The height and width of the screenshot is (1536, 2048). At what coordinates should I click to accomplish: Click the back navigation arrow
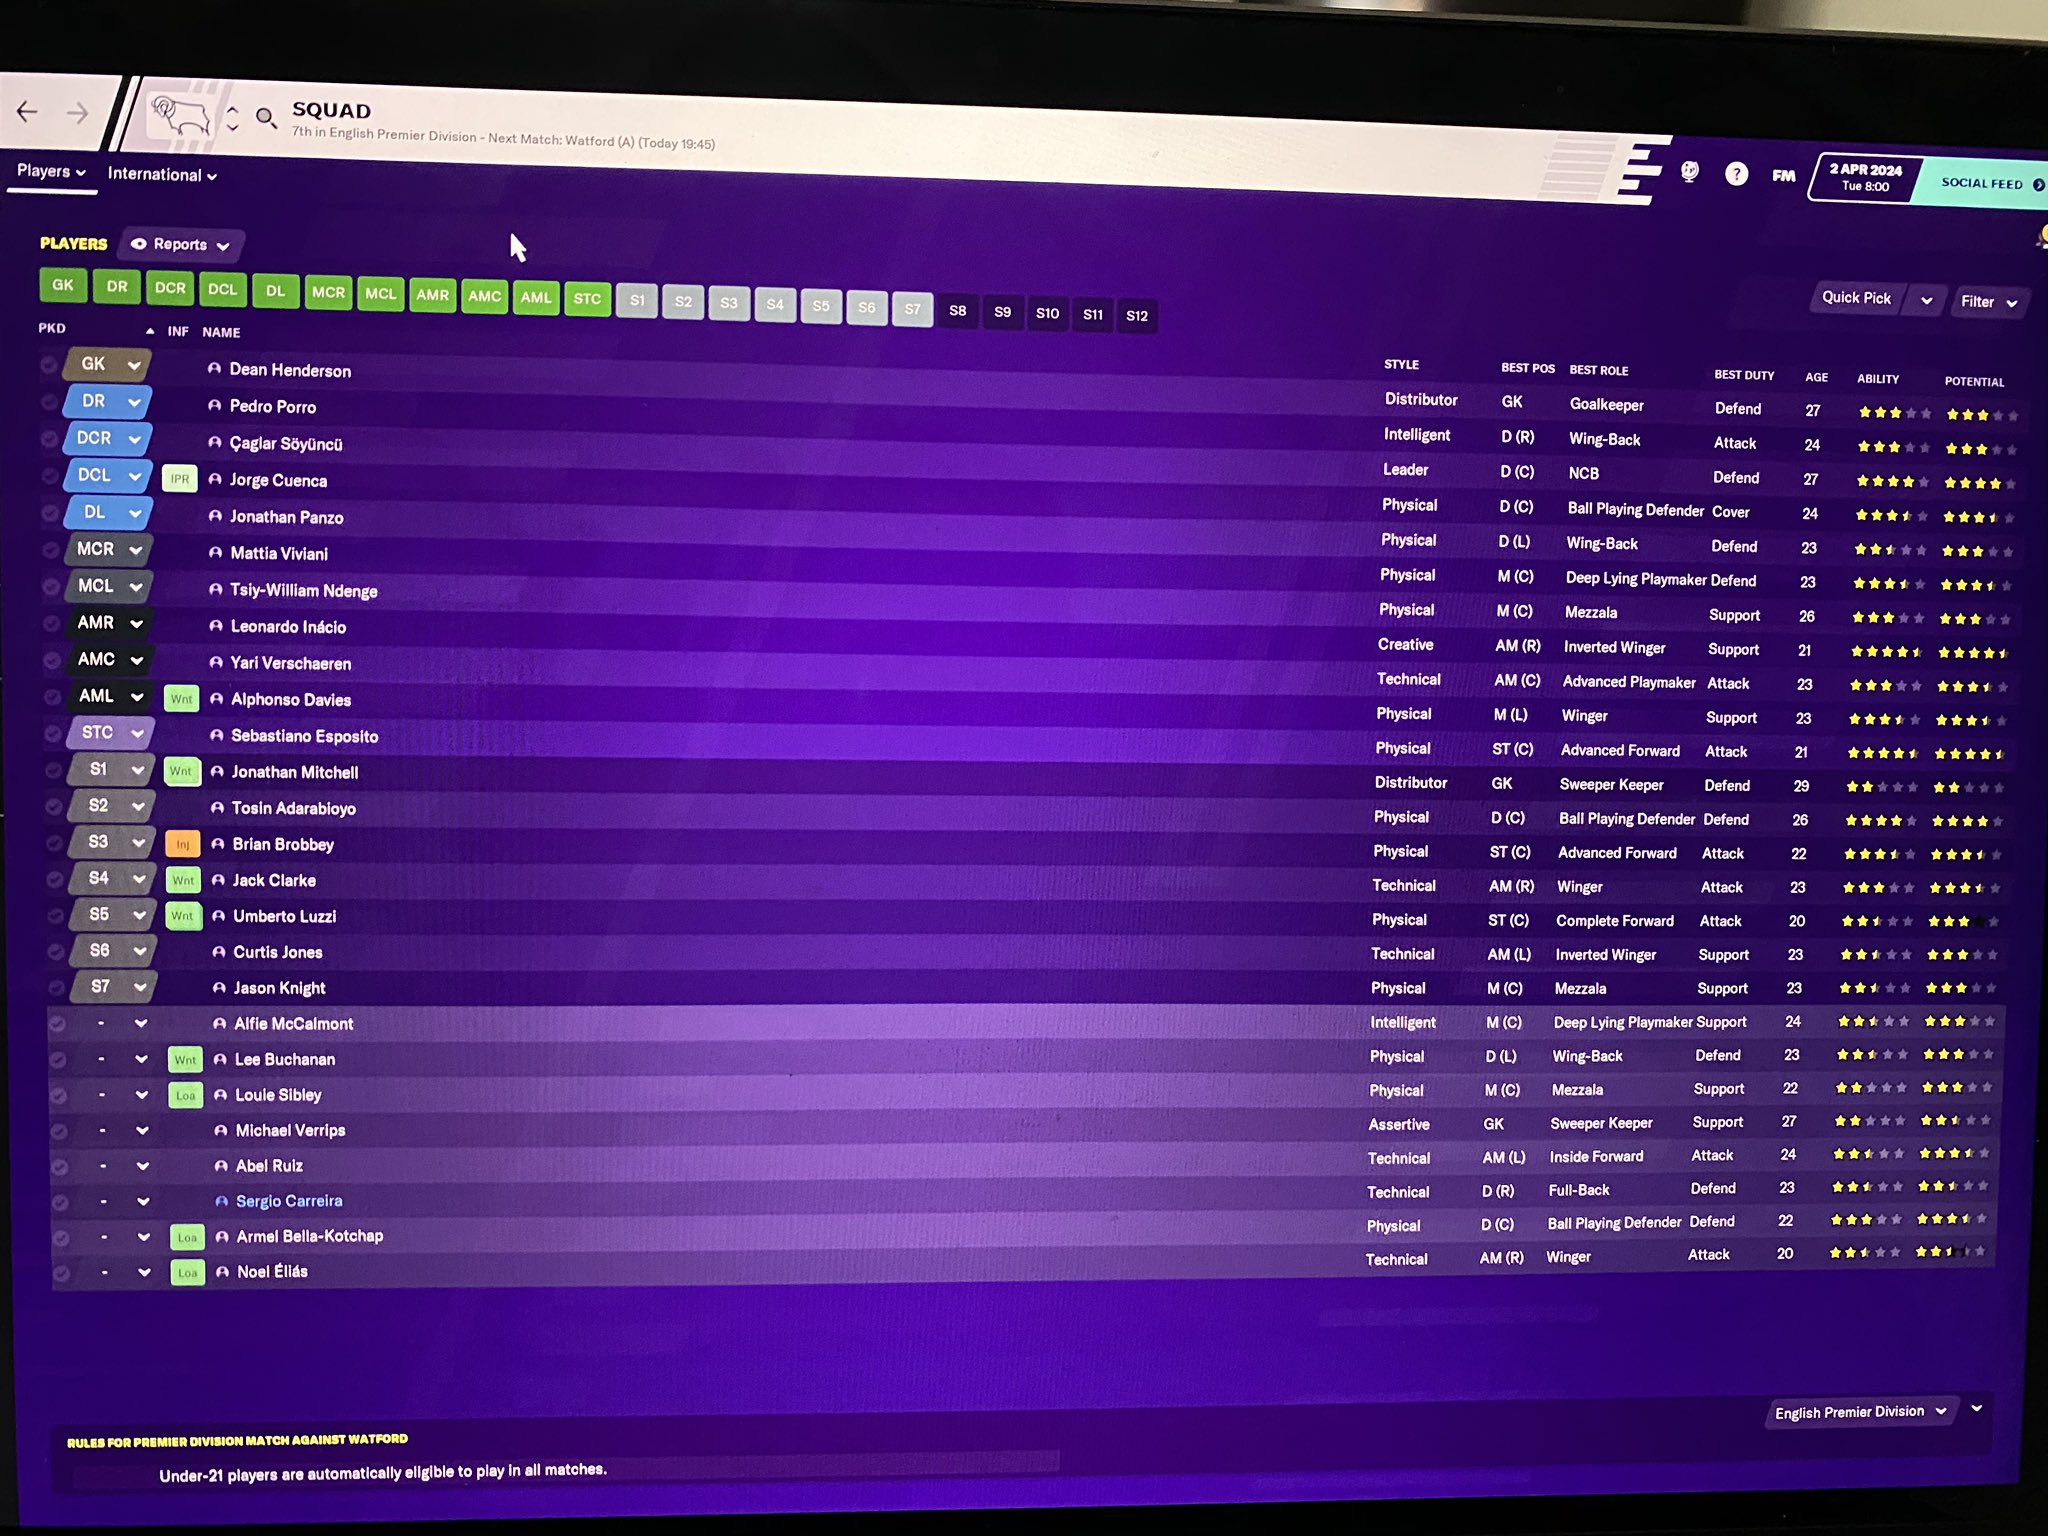(27, 111)
